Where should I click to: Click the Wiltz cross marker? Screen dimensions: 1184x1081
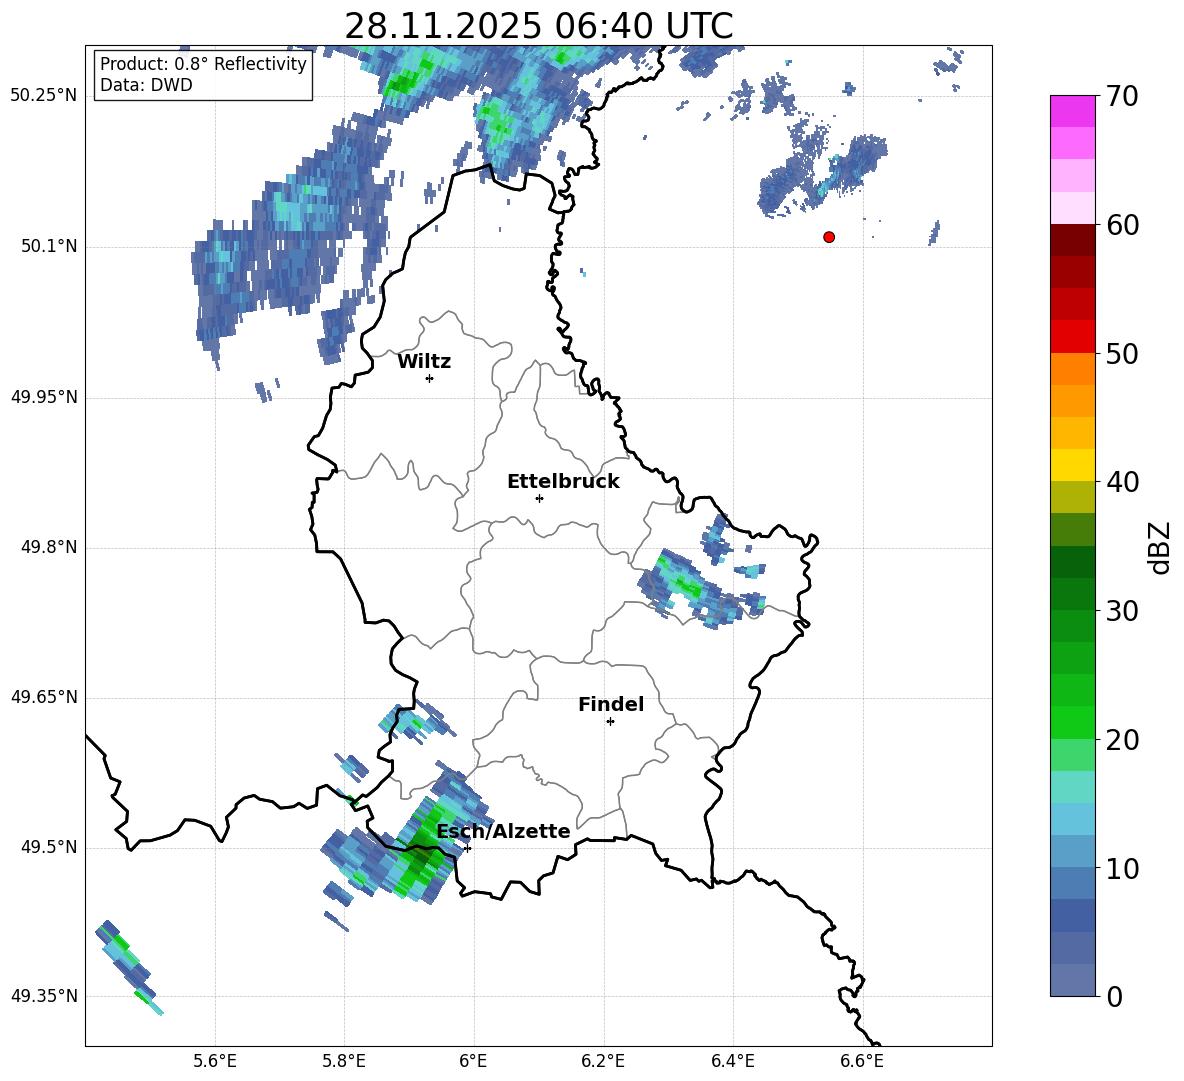click(430, 378)
